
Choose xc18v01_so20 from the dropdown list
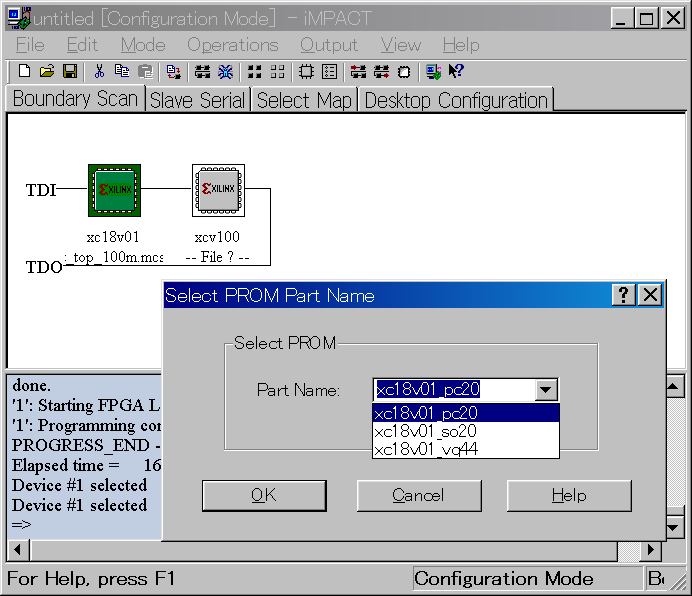pyautogui.click(x=466, y=431)
